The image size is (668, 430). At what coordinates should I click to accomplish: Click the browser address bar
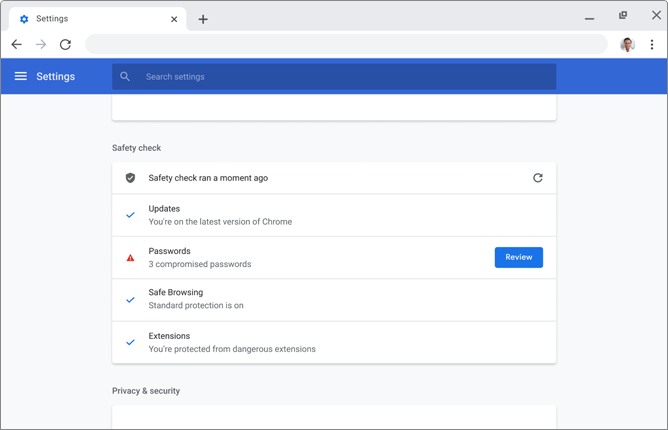pyautogui.click(x=346, y=45)
